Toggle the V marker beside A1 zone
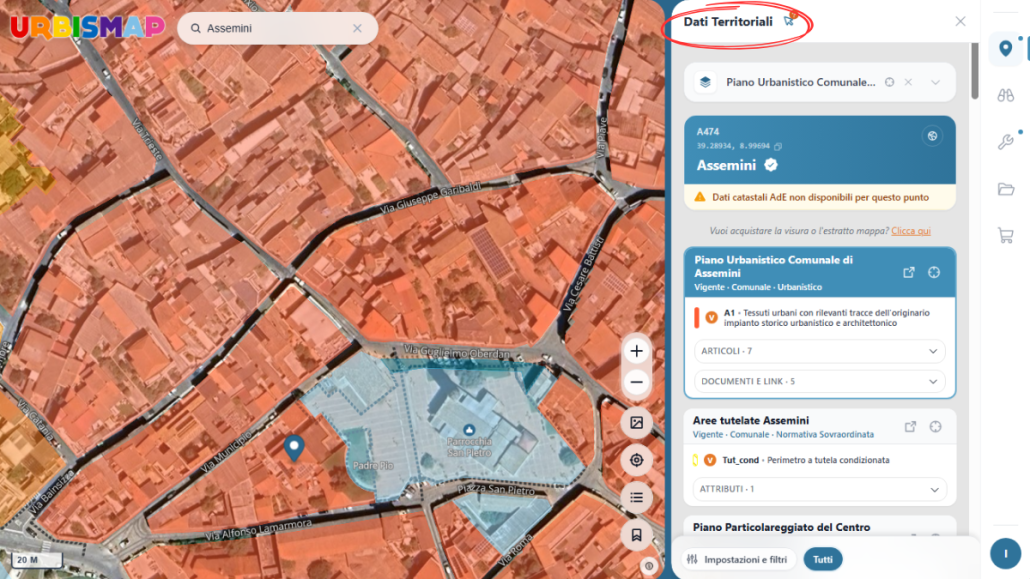The width and height of the screenshot is (1030, 579). click(x=711, y=317)
